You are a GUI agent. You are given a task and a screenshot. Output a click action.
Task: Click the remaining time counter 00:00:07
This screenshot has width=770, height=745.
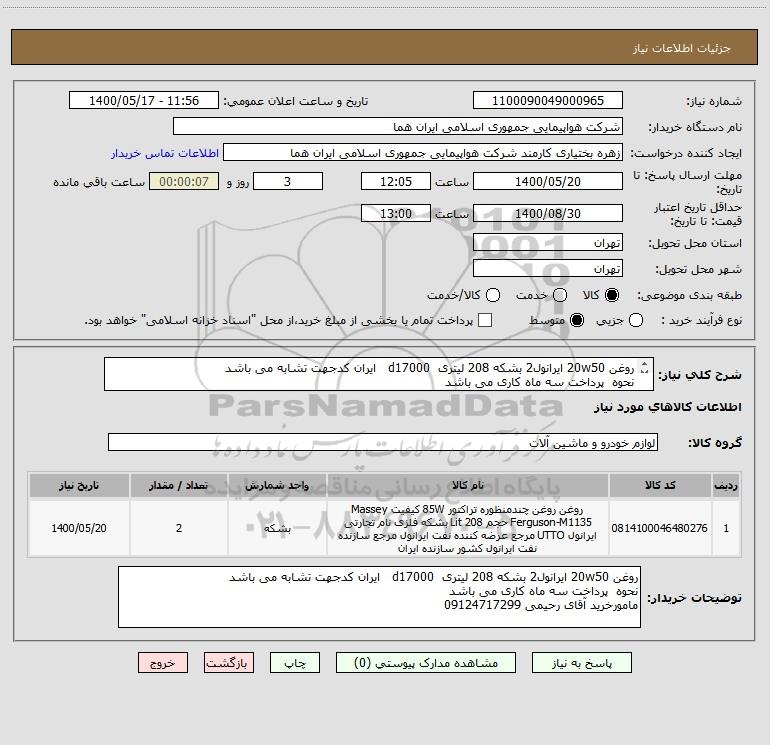(x=184, y=181)
